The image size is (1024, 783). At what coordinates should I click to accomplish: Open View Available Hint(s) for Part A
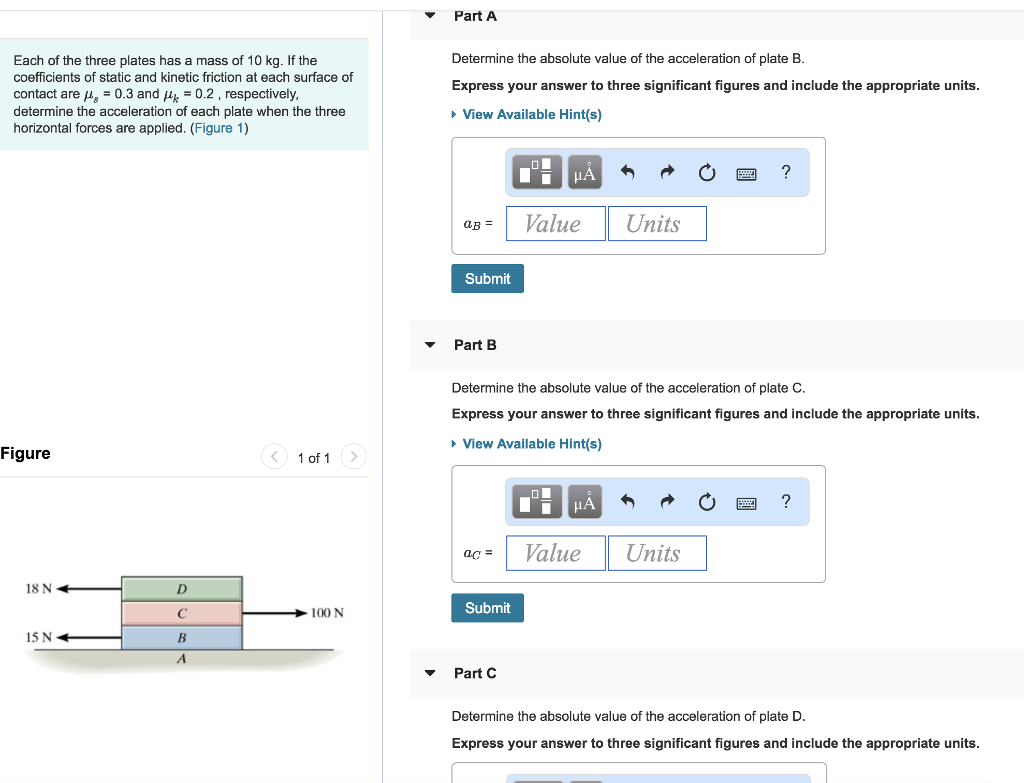pos(531,114)
